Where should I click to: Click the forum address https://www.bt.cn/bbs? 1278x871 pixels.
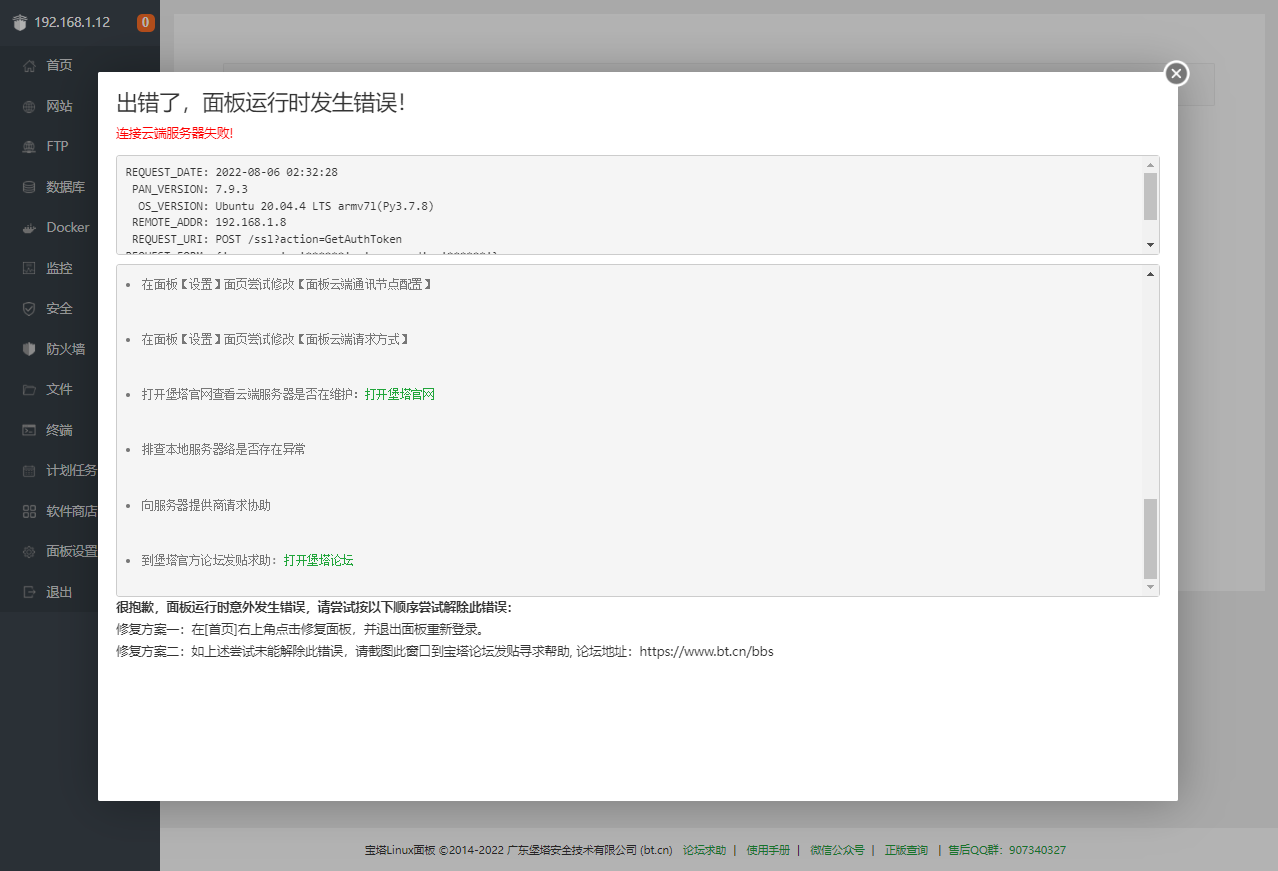[x=706, y=652]
